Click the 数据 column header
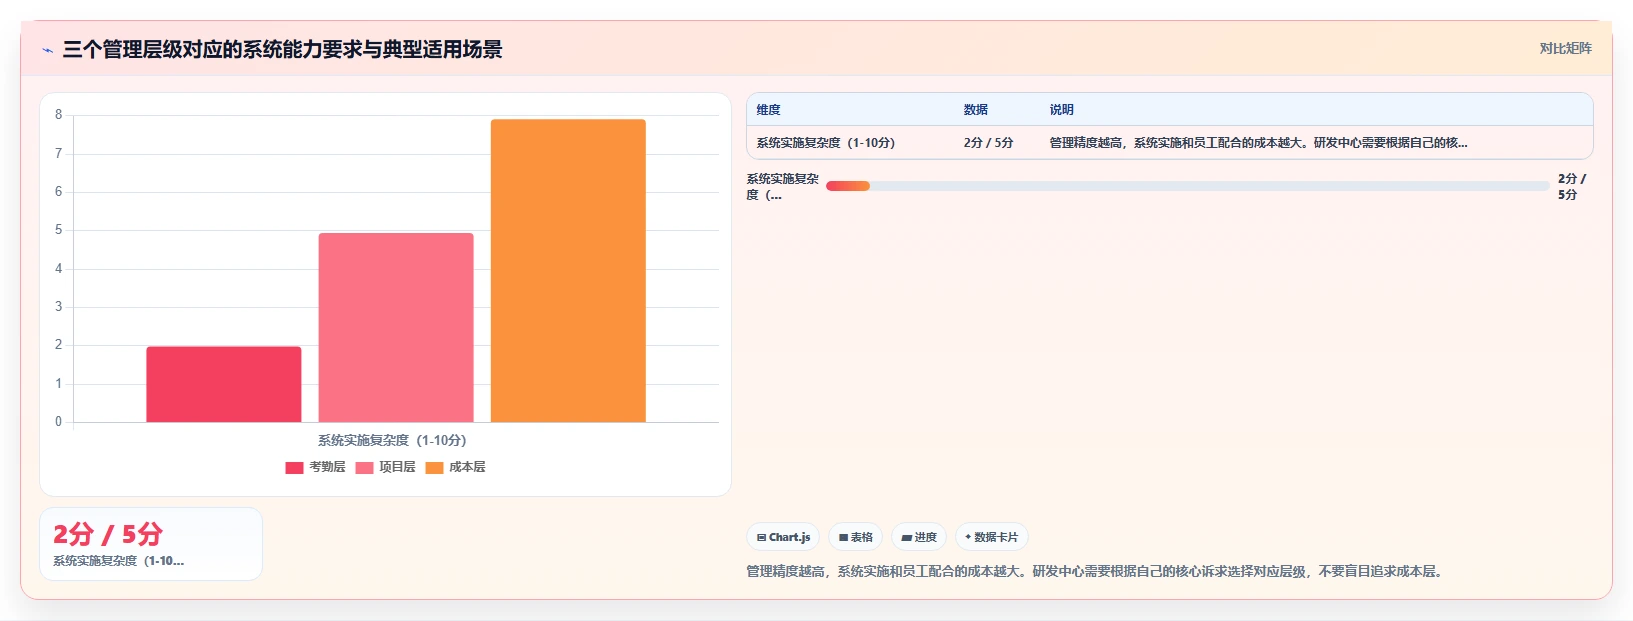 pyautogui.click(x=975, y=110)
